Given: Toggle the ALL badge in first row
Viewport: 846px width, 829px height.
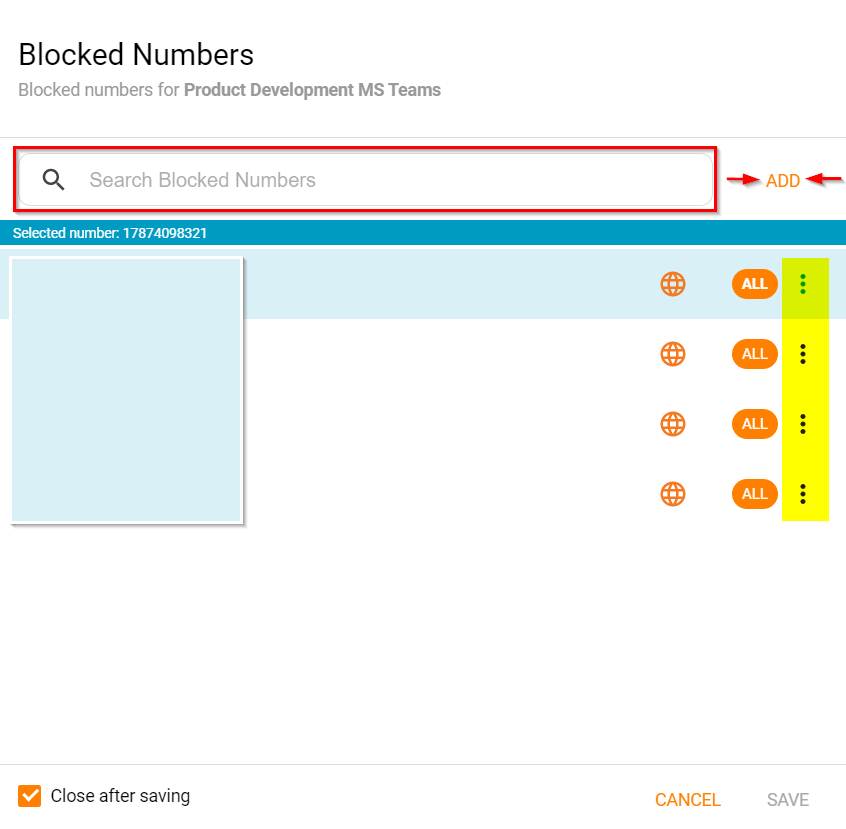Looking at the screenshot, I should click(x=754, y=284).
